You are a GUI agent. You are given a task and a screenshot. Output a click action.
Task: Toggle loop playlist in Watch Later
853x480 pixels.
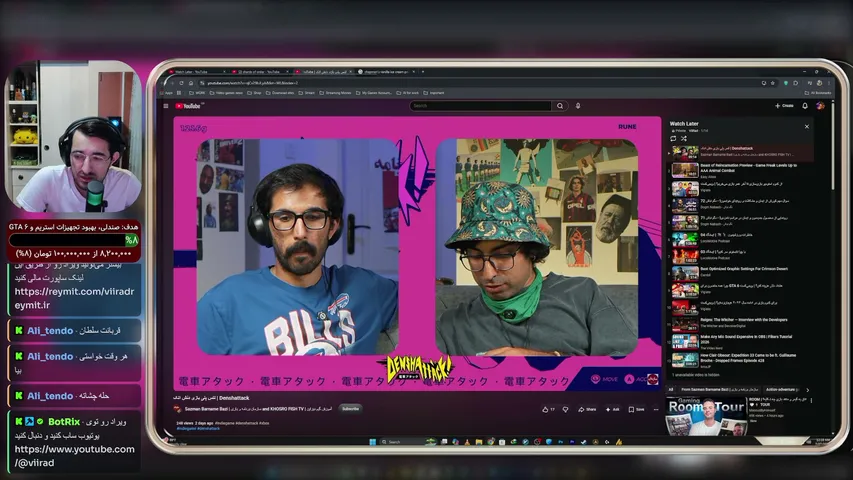(673, 139)
